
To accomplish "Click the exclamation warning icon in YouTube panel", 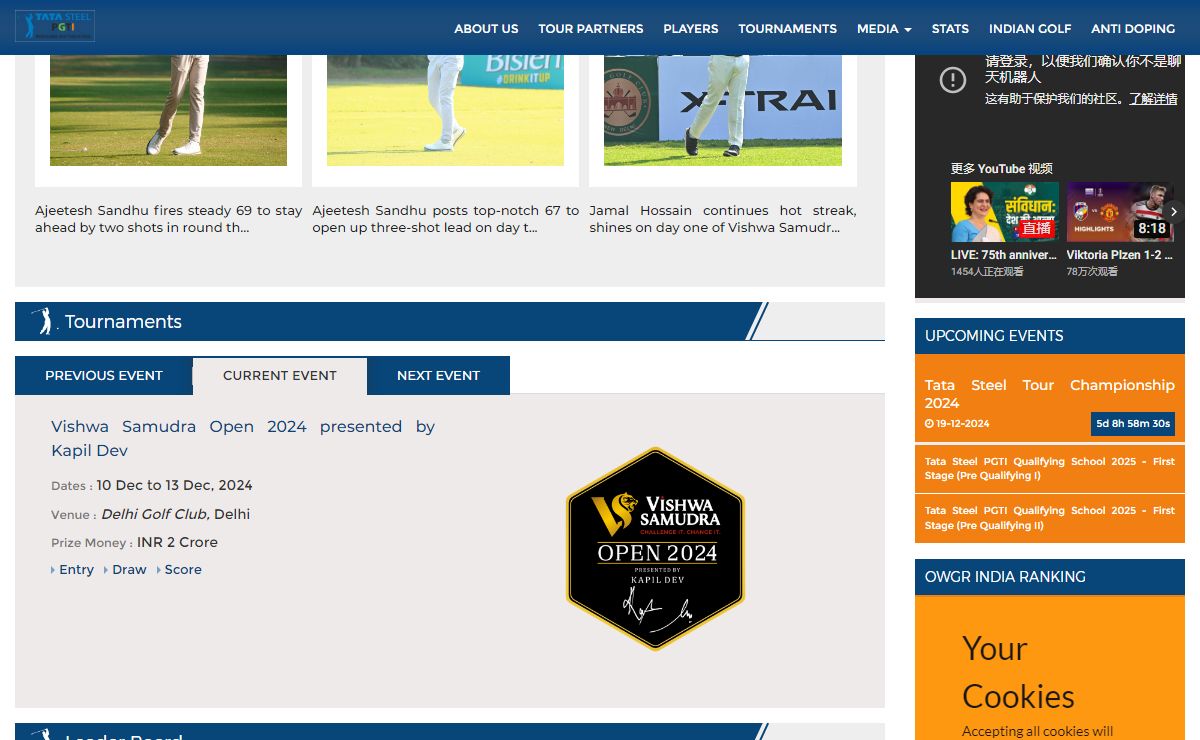I will 953,80.
